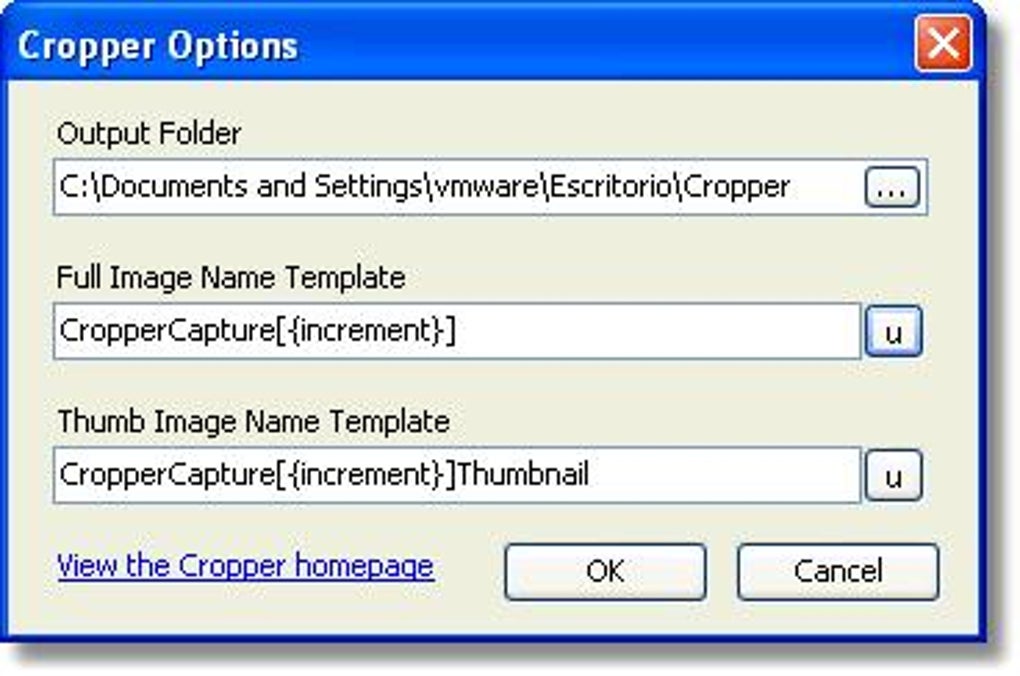Viewport: 1020px width, 676px height.
Task: Focus the Full Image Name Template field
Action: click(457, 331)
